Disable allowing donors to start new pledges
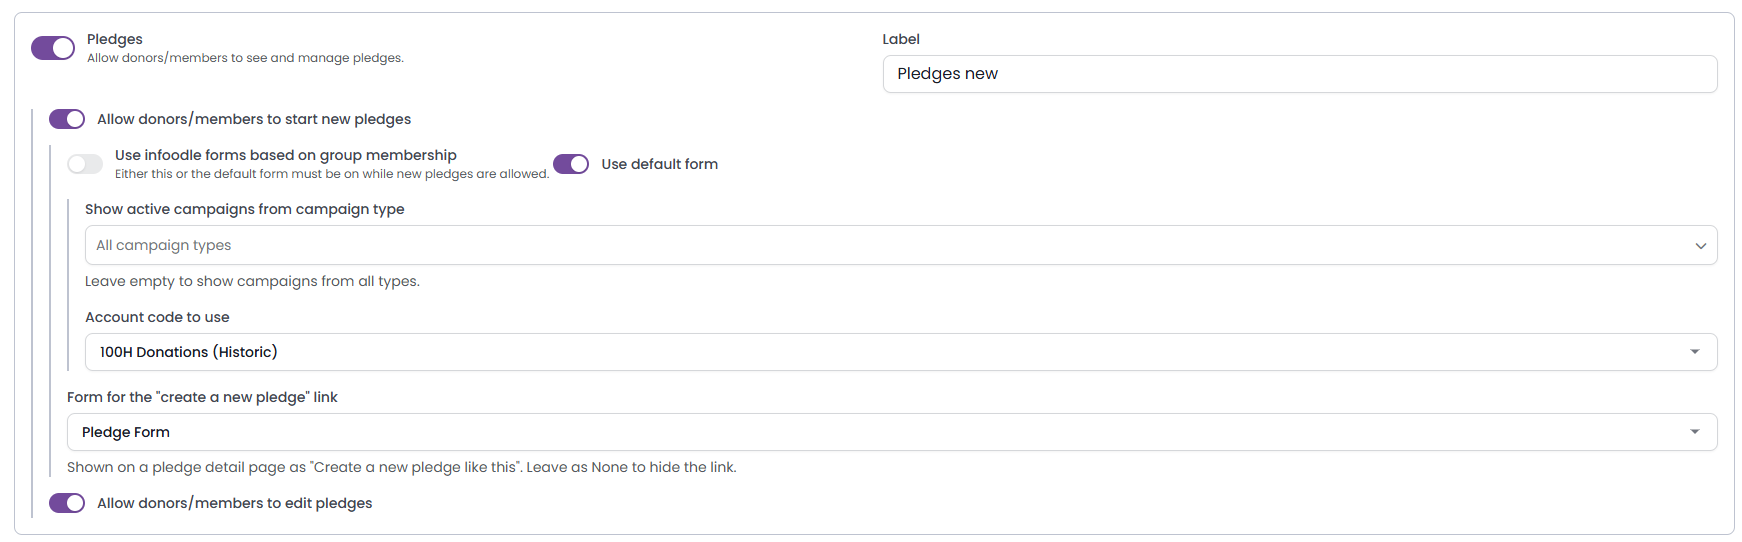The height and width of the screenshot is (542, 1742). pyautogui.click(x=67, y=119)
